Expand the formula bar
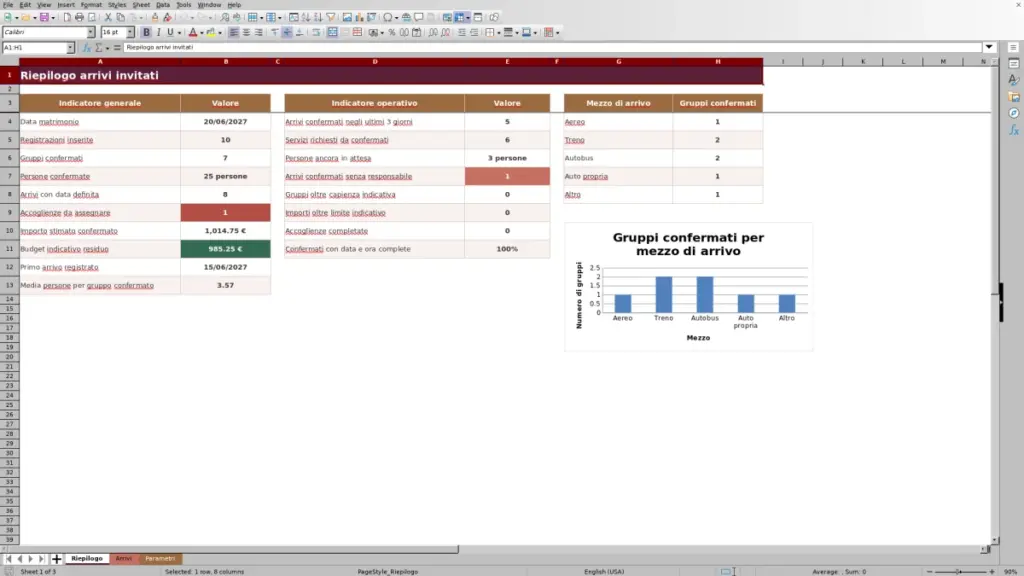Image resolution: width=1024 pixels, height=576 pixels. [x=989, y=47]
